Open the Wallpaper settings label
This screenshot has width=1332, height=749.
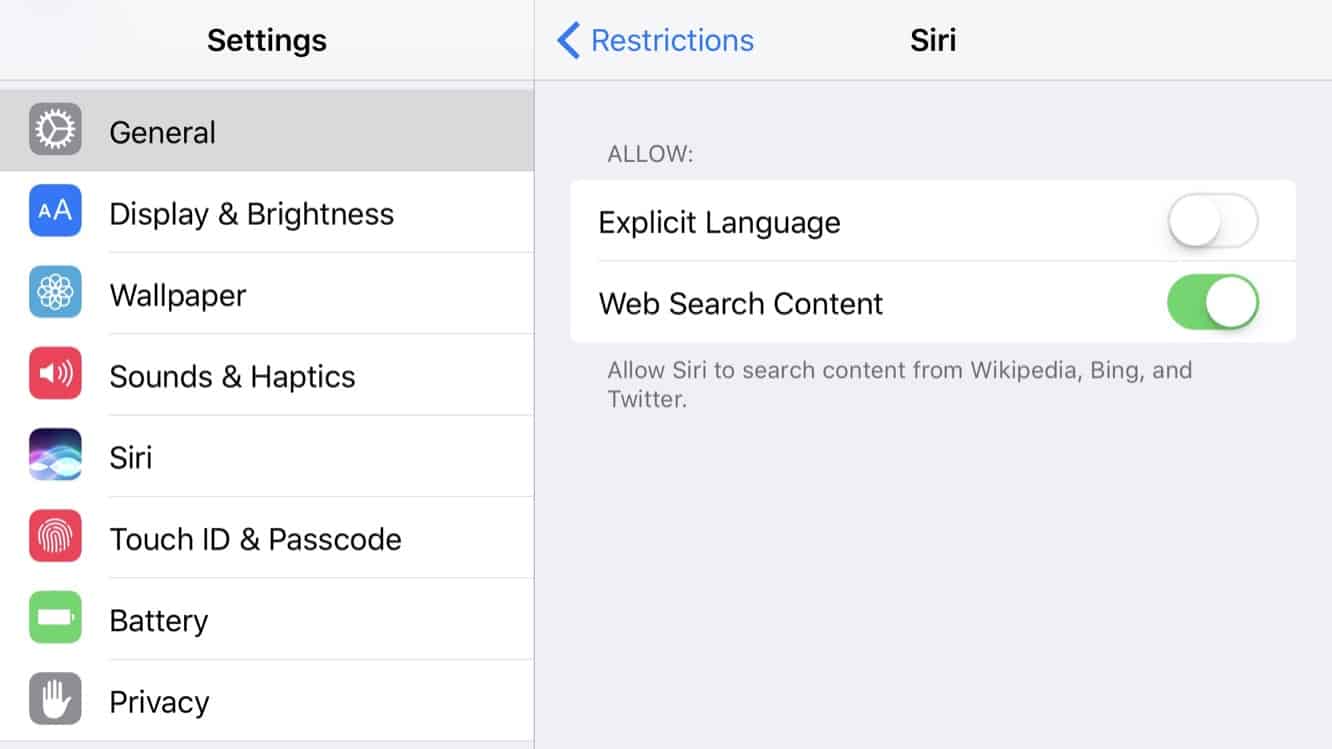coord(177,295)
